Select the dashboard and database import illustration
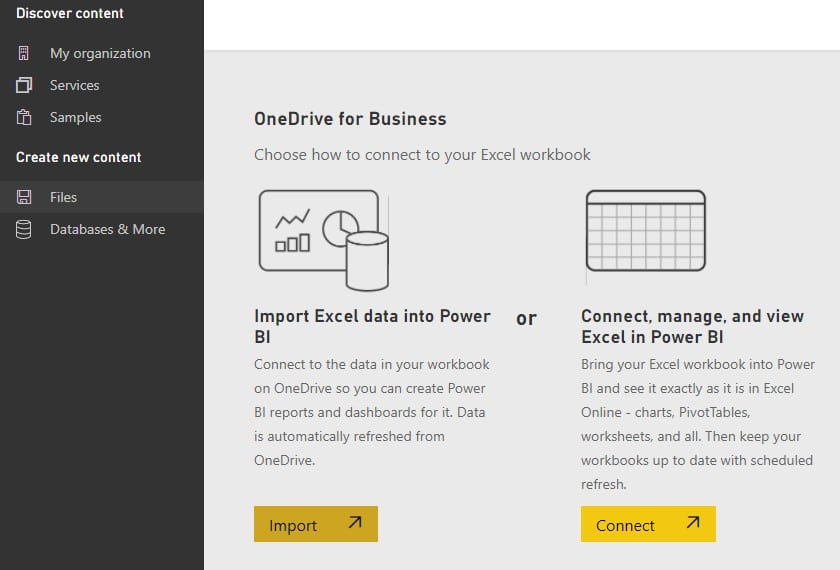The width and height of the screenshot is (840, 570). (x=324, y=240)
